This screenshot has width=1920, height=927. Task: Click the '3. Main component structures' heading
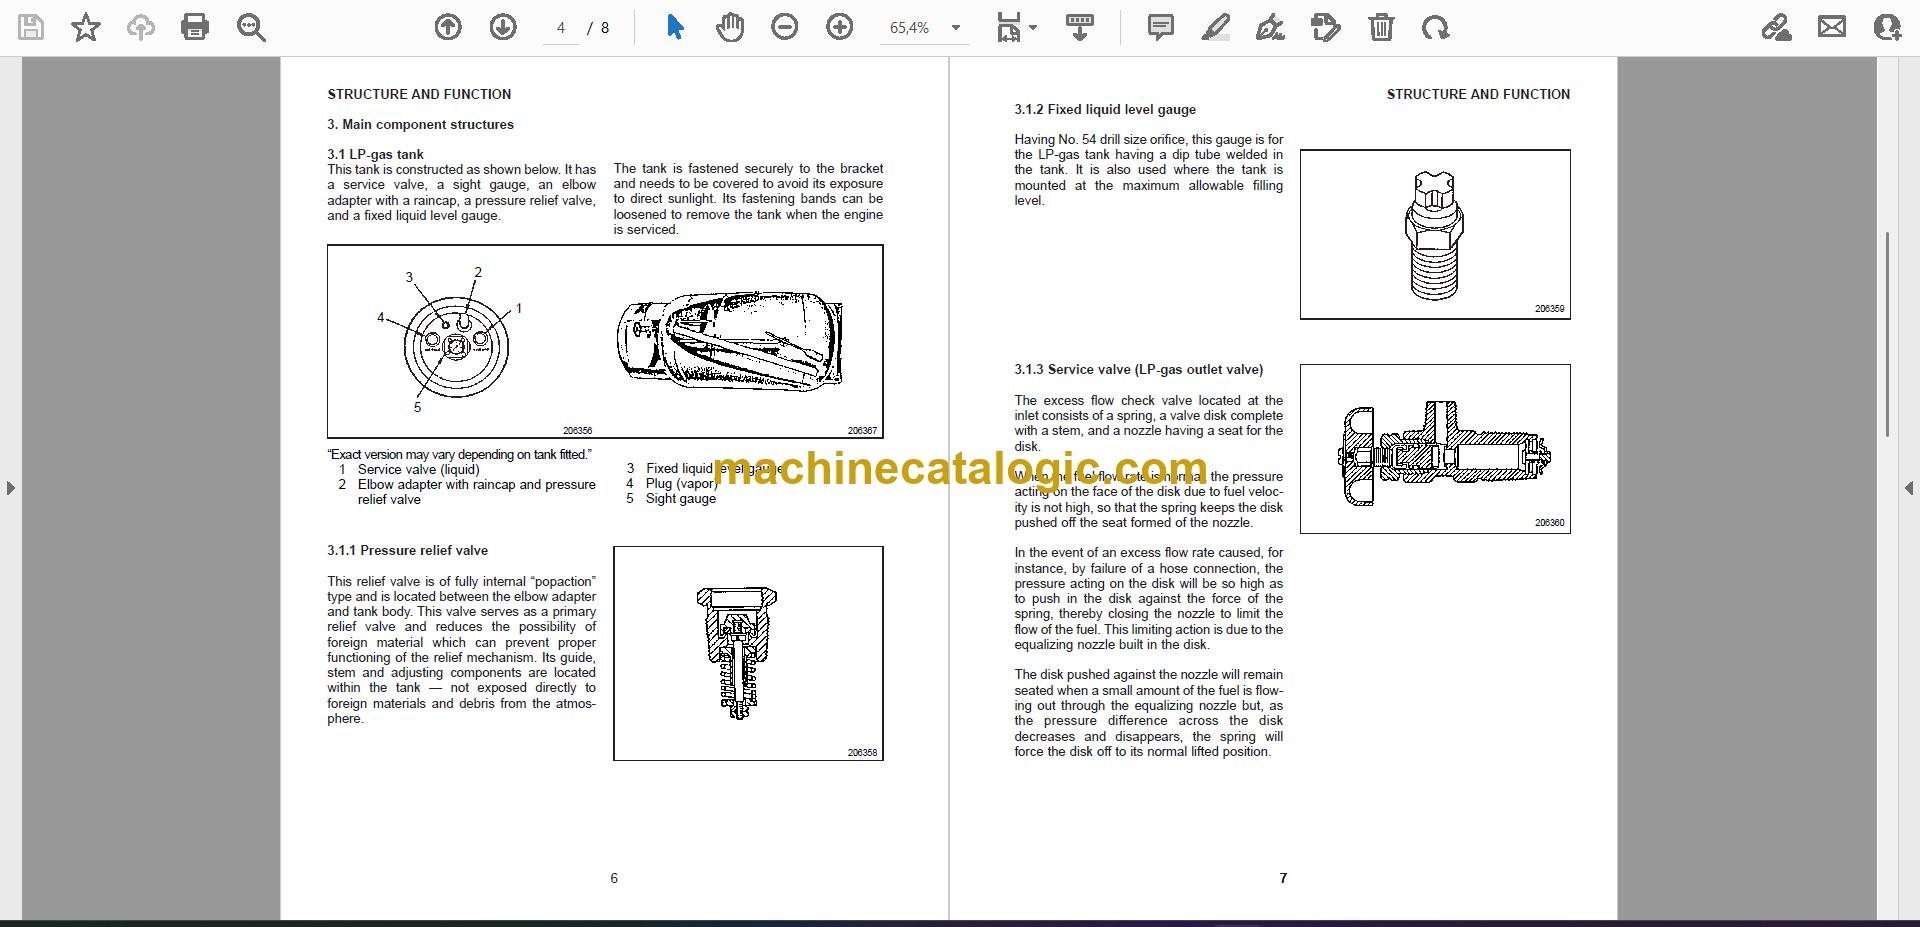point(420,125)
